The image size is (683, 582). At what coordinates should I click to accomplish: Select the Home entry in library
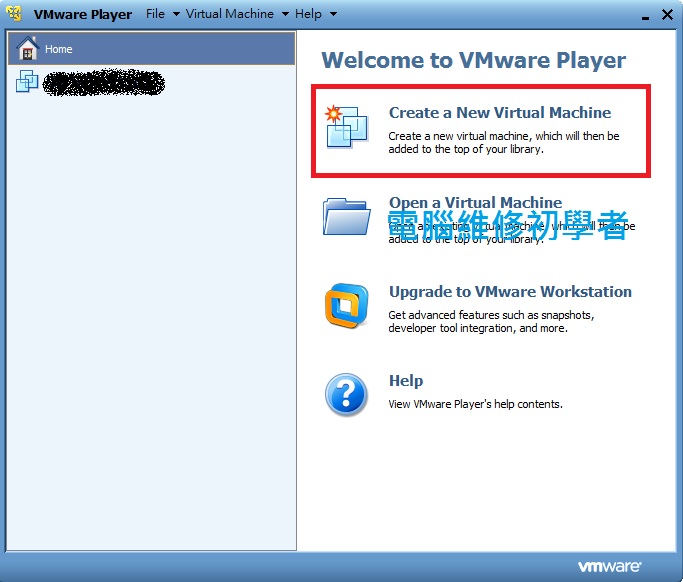(x=152, y=48)
